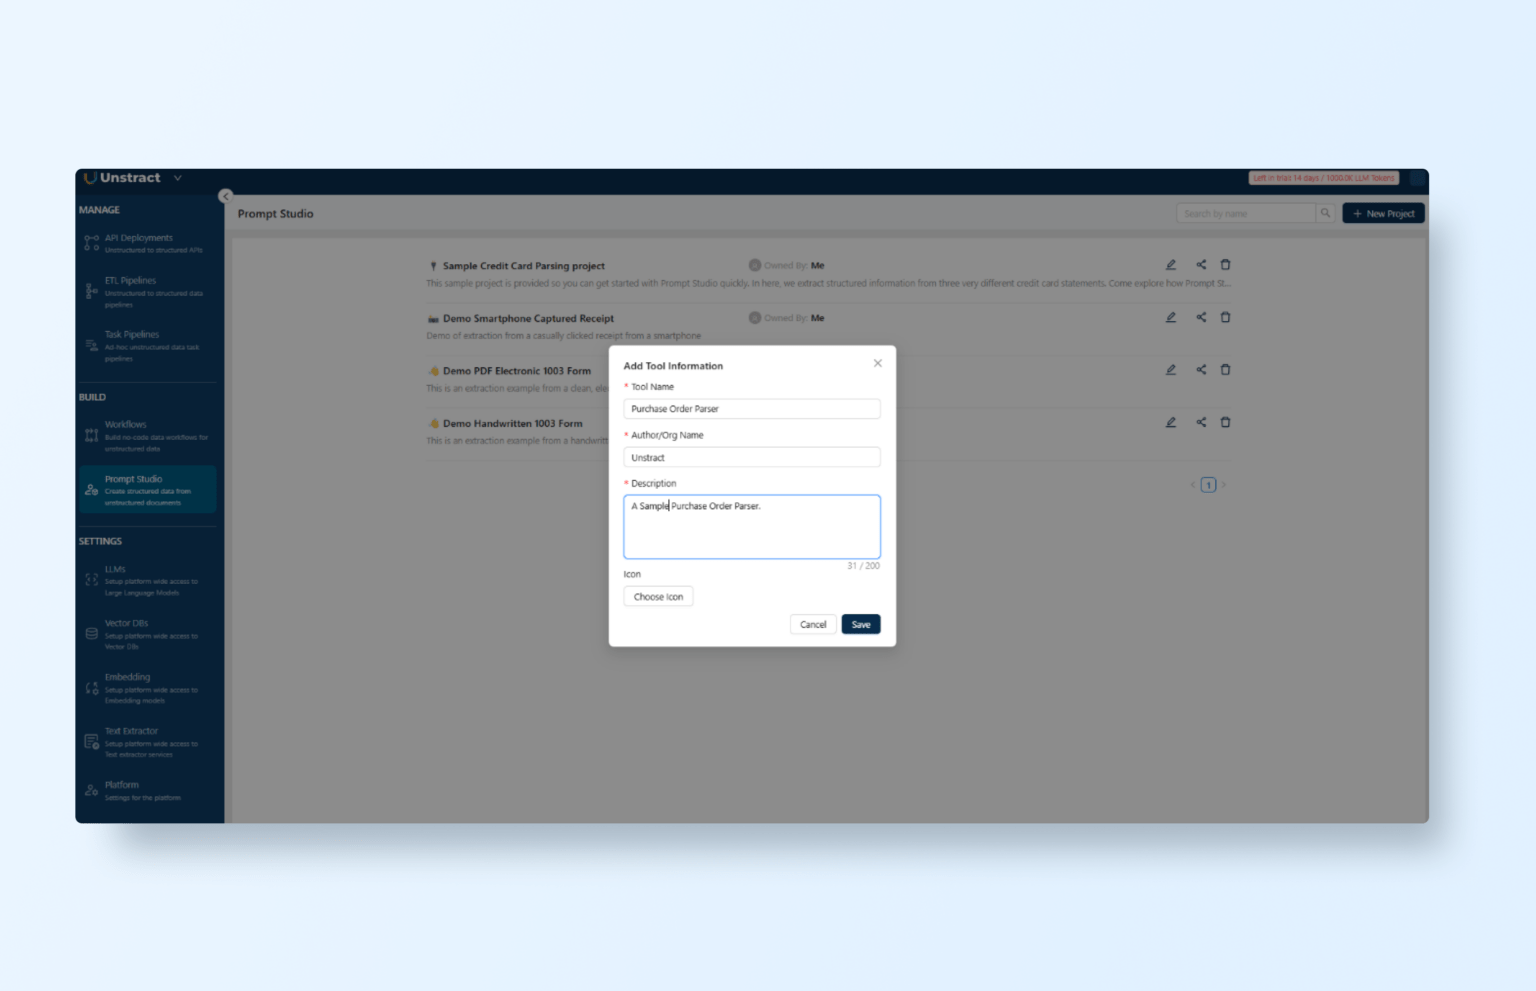The image size is (1536, 991).
Task: Click the trial days remaining banner
Action: pyautogui.click(x=1324, y=178)
